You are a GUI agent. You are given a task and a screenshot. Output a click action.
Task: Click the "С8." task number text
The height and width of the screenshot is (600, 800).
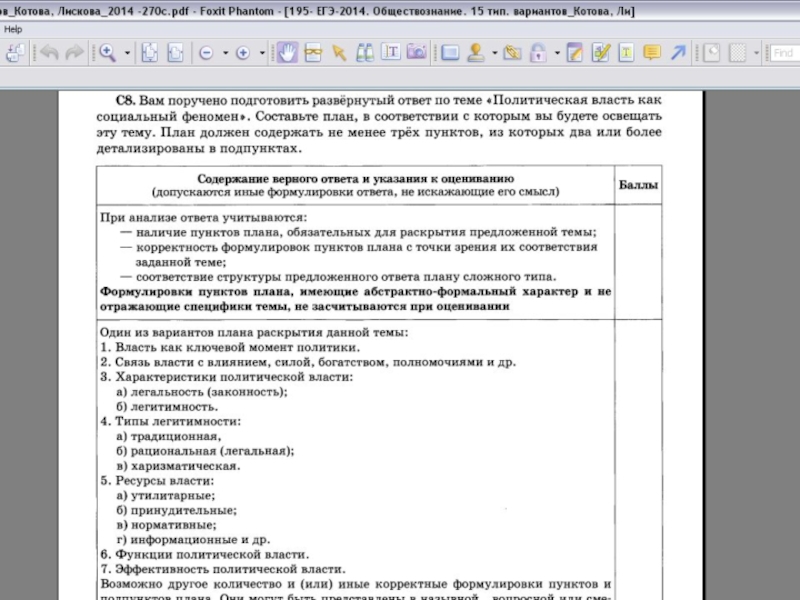click(x=126, y=100)
